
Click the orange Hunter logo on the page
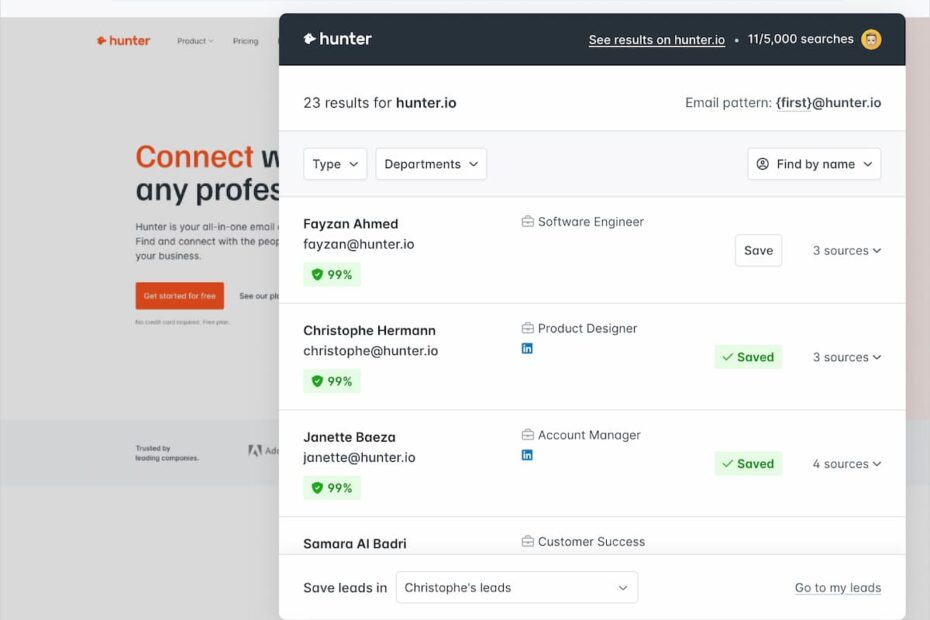122,40
